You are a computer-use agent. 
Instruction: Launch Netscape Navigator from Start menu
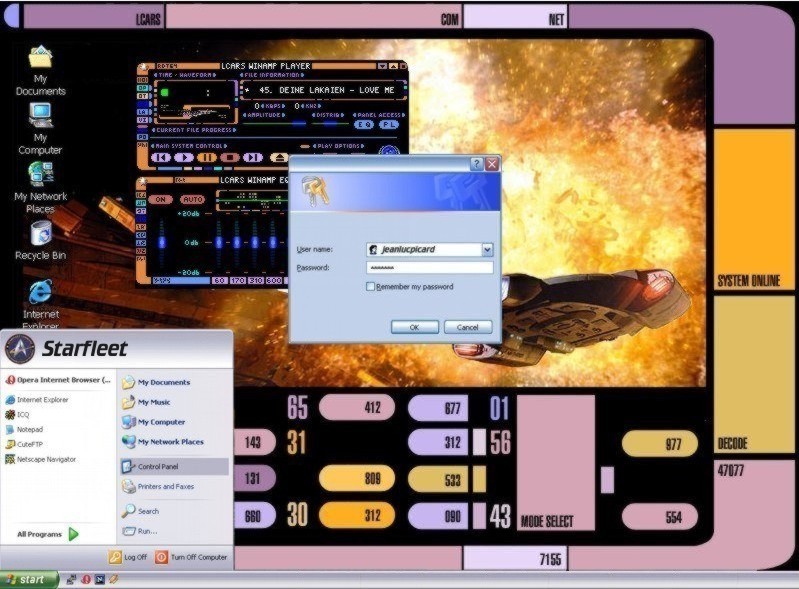(x=46, y=459)
